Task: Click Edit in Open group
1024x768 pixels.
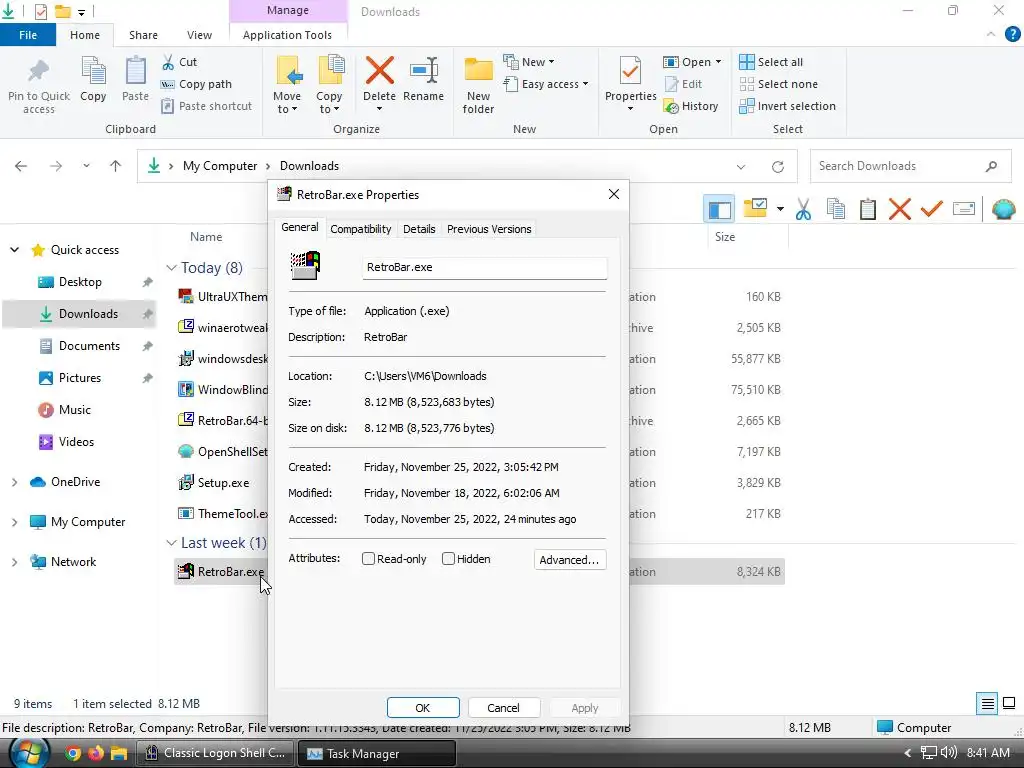Action: coord(683,84)
